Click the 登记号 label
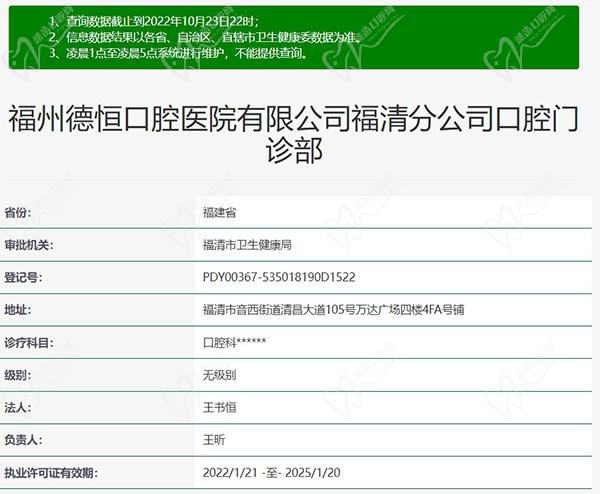 (23, 277)
